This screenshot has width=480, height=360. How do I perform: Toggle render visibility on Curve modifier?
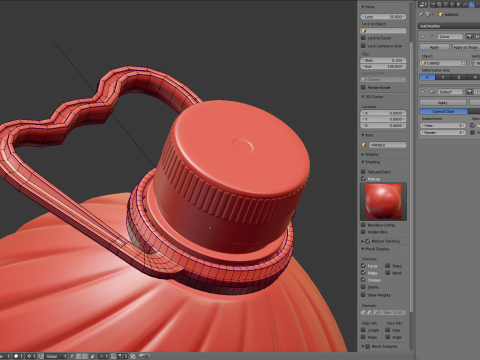469,37
